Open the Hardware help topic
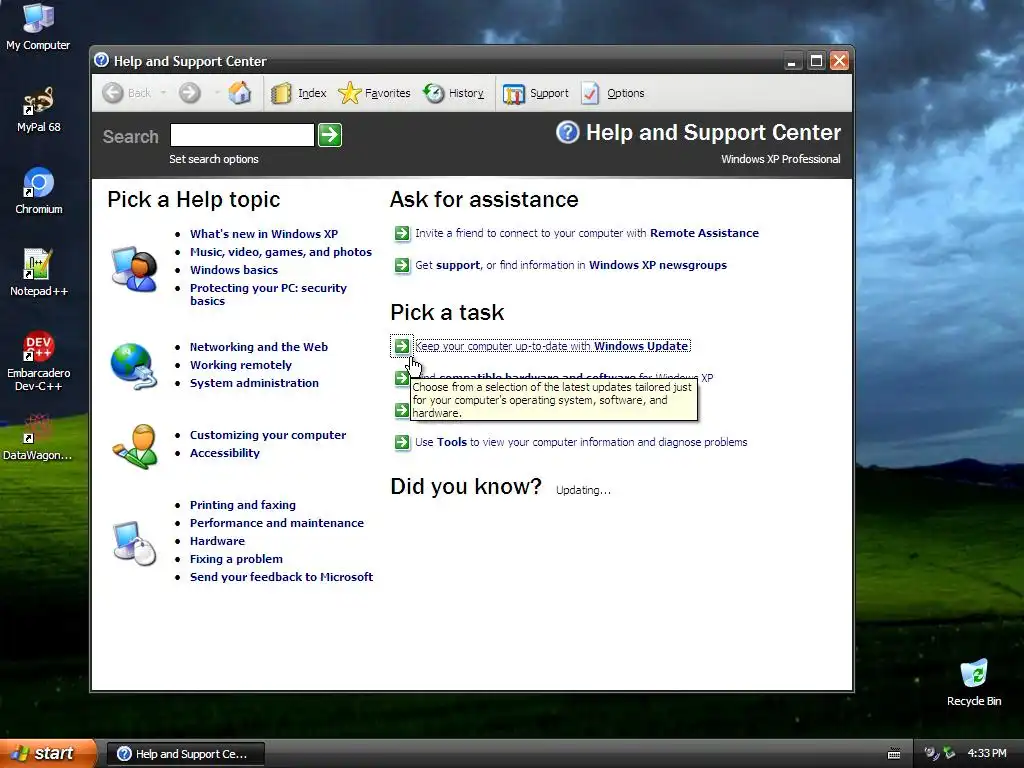The height and width of the screenshot is (768, 1024). coord(217,541)
